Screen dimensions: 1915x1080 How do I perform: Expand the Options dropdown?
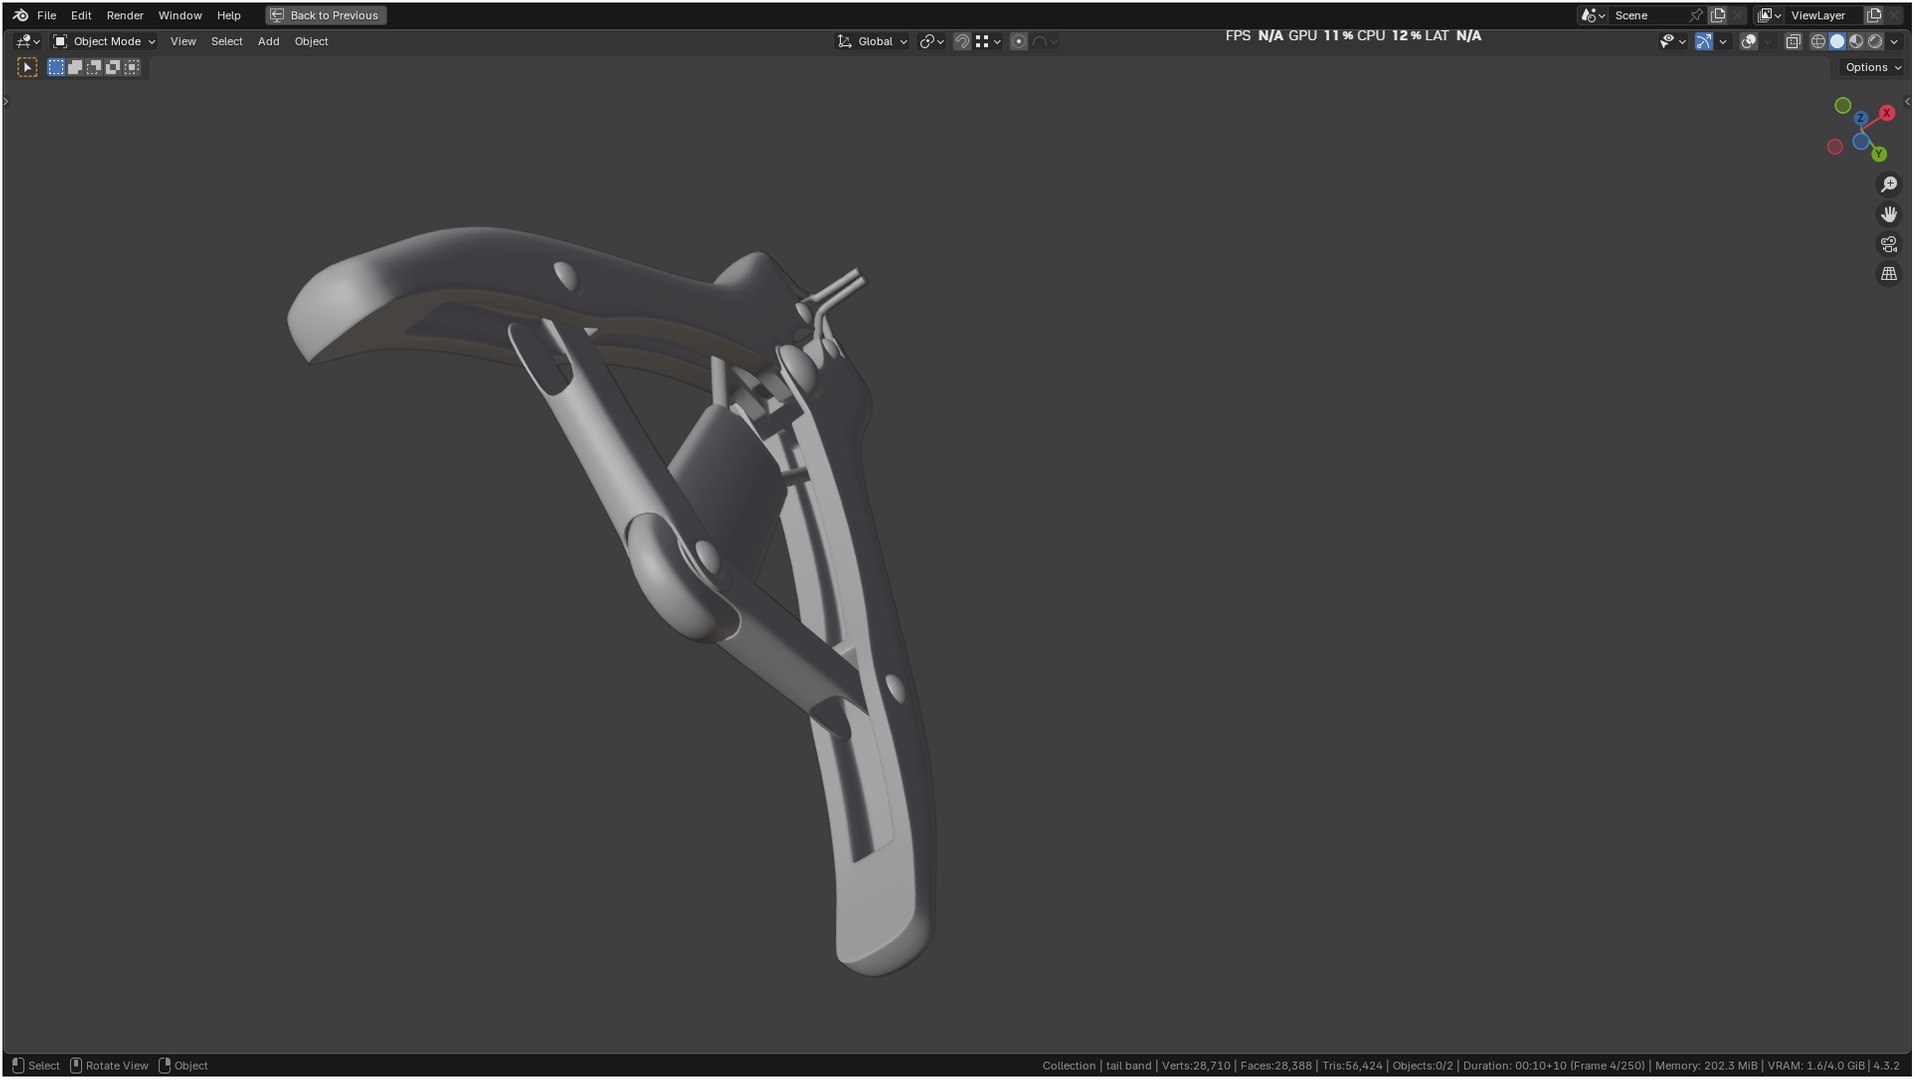click(1873, 67)
